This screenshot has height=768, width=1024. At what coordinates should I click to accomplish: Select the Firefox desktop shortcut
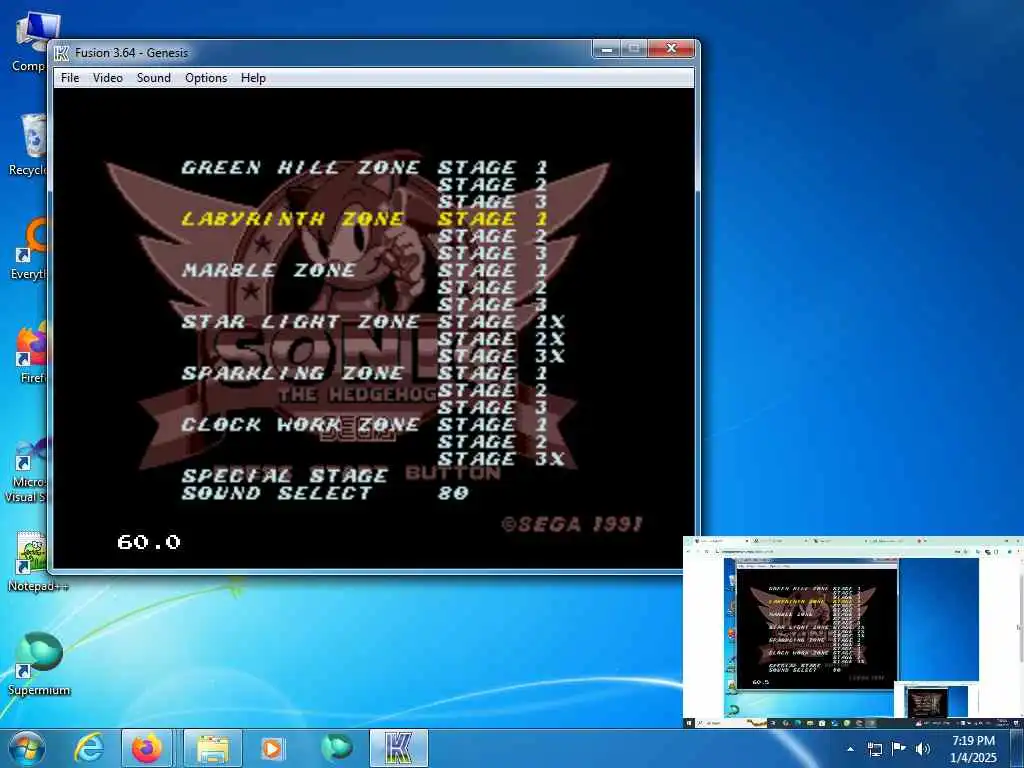click(31, 353)
